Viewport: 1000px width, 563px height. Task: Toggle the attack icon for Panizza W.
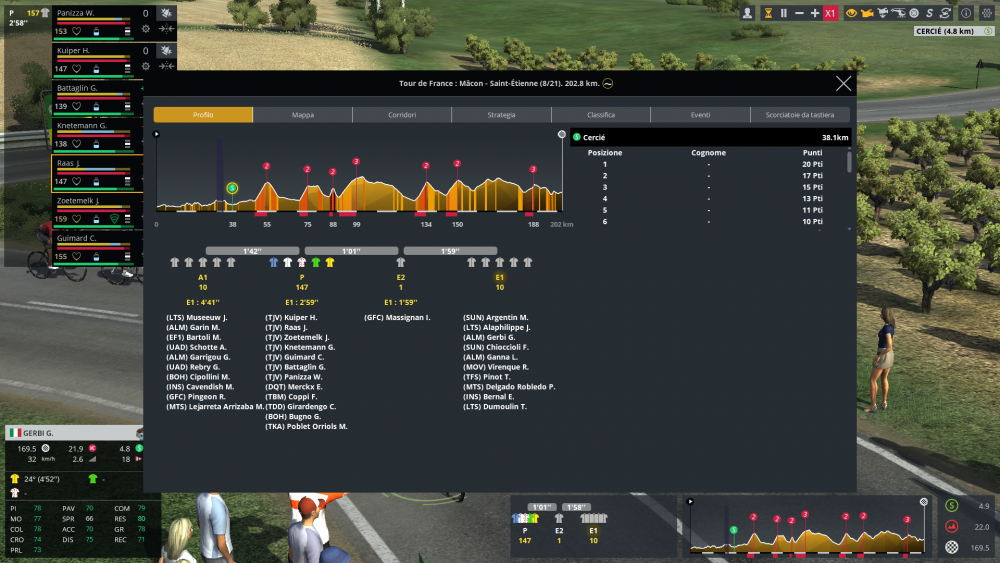coord(166,13)
